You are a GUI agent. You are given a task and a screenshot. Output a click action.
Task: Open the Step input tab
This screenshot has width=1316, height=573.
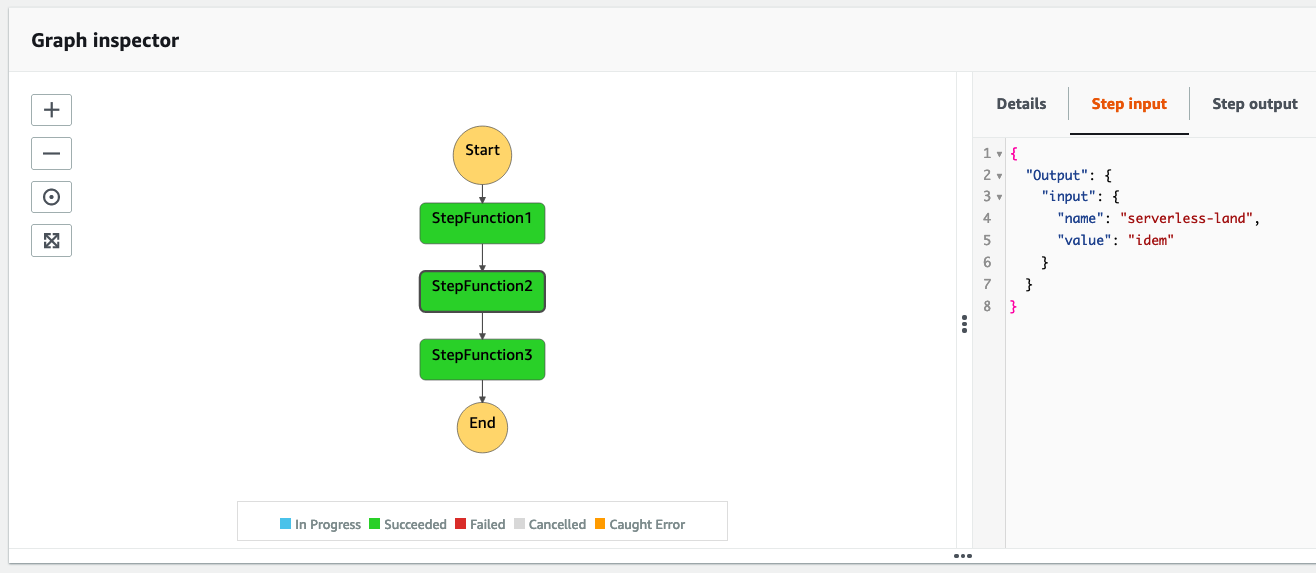coord(1129,104)
